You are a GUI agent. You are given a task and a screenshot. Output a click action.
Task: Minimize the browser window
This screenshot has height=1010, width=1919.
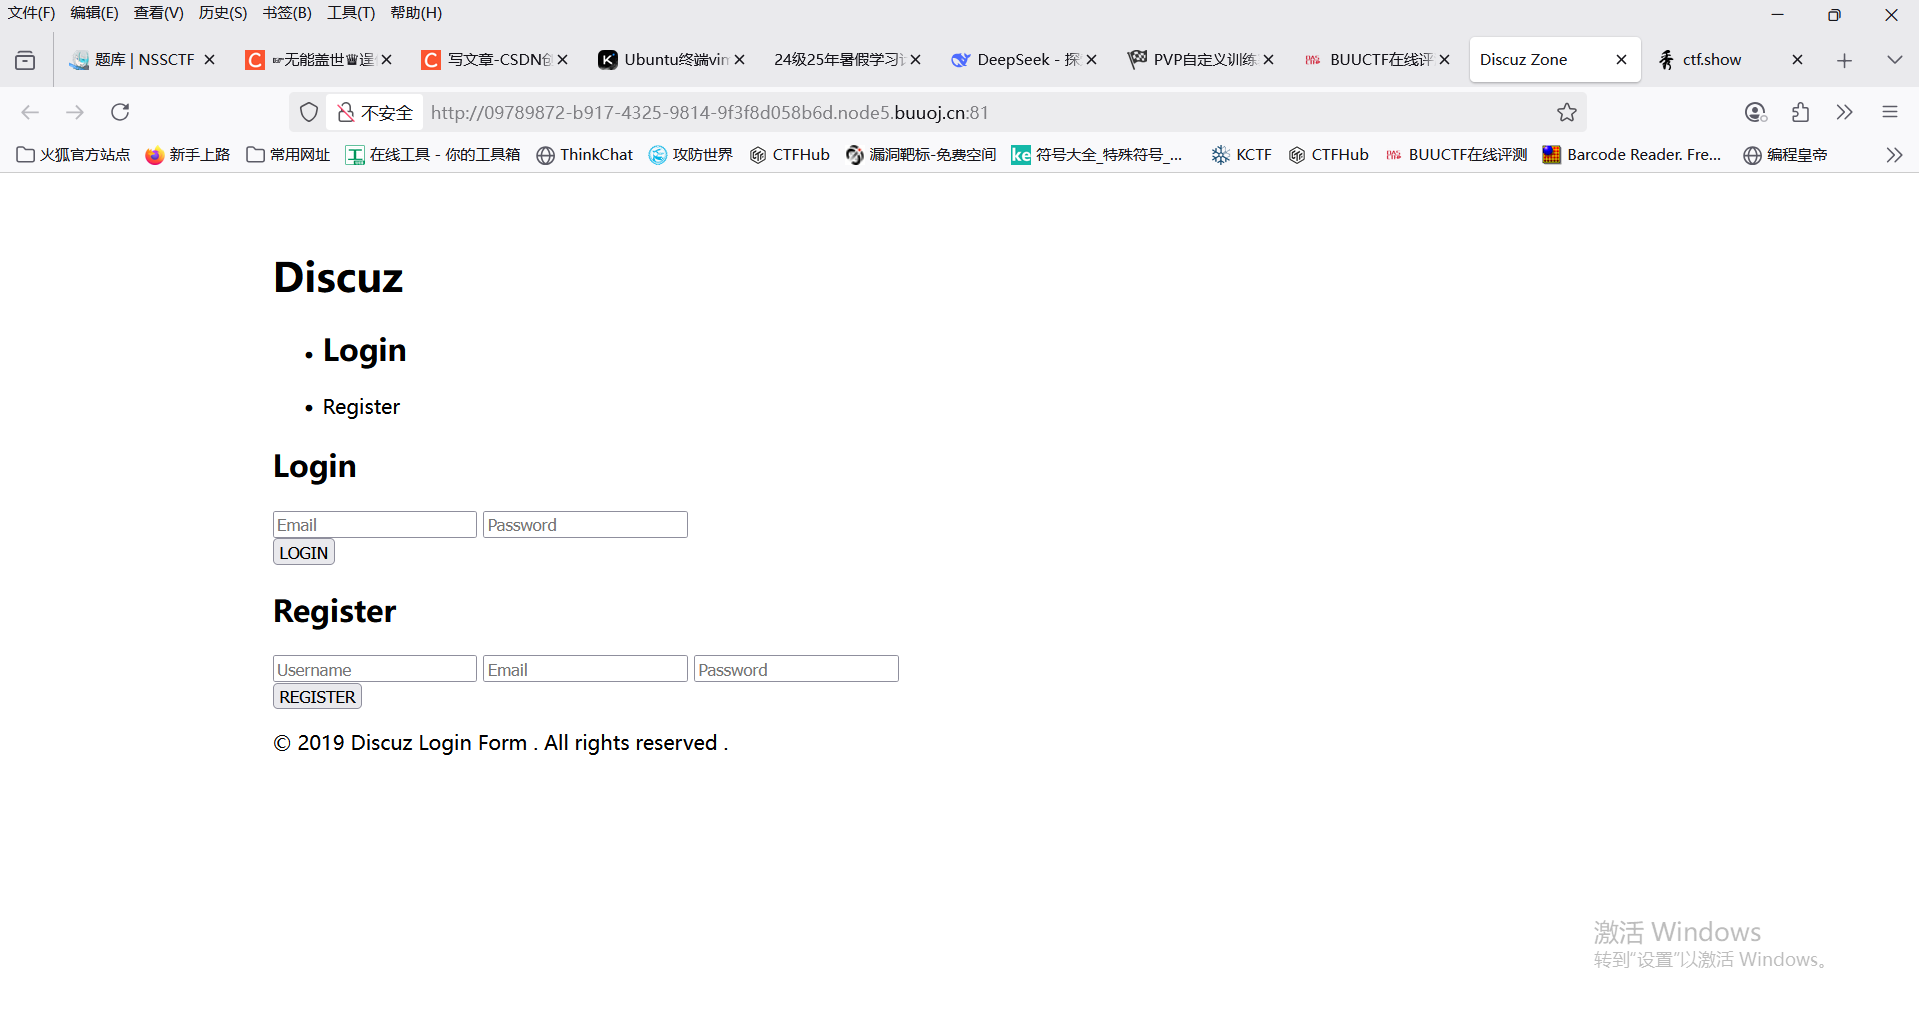[1777, 14]
